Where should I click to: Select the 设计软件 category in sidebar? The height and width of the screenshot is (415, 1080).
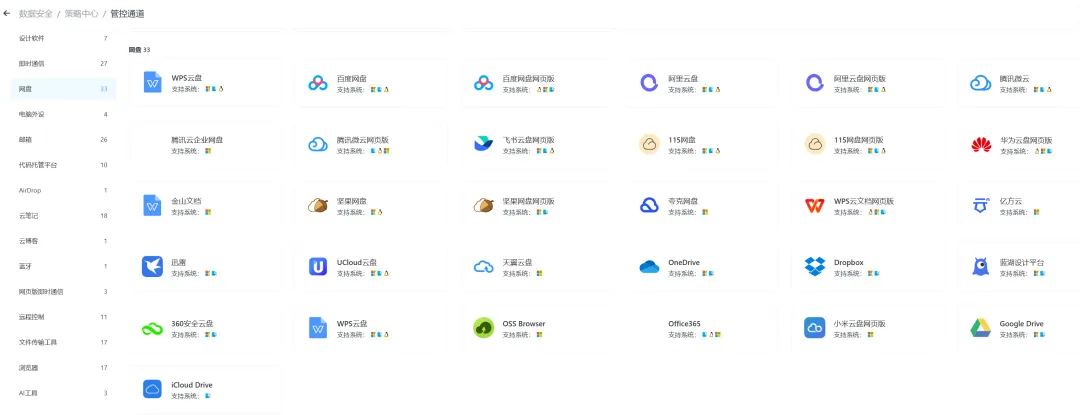63,38
